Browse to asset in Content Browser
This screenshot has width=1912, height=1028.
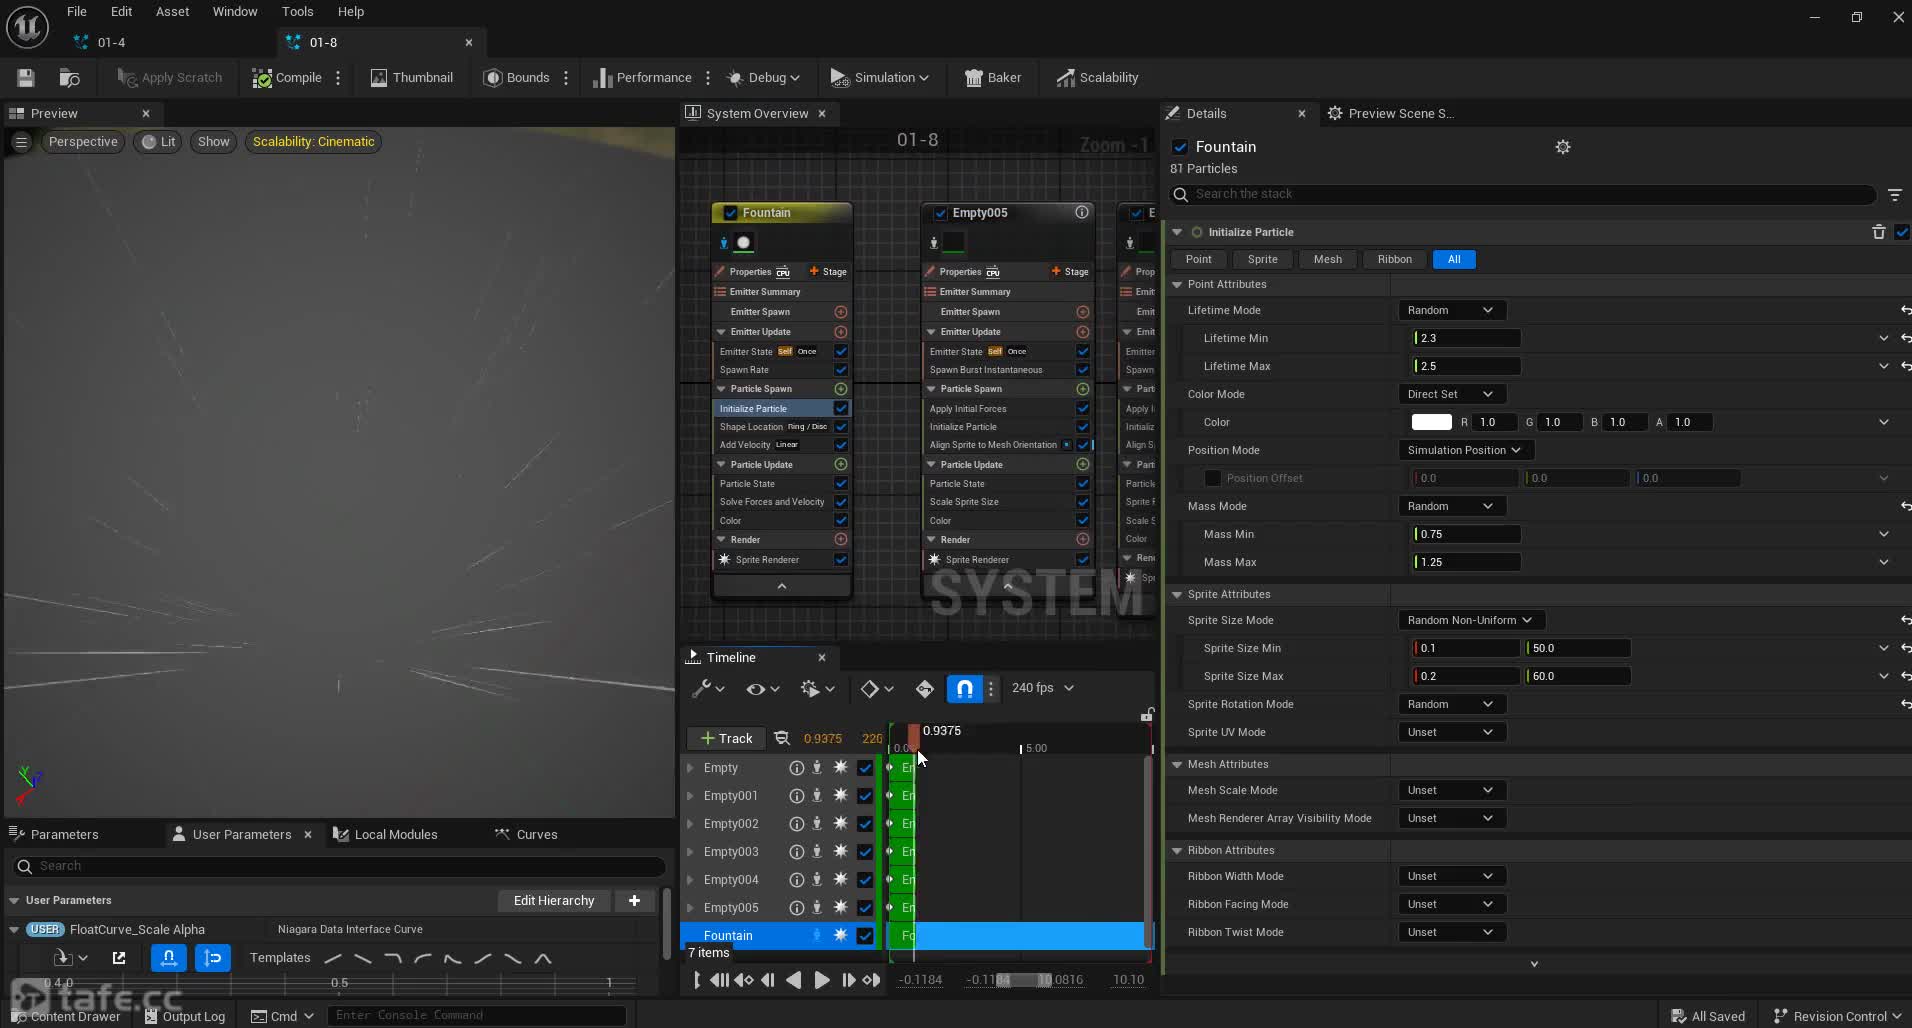coord(69,77)
